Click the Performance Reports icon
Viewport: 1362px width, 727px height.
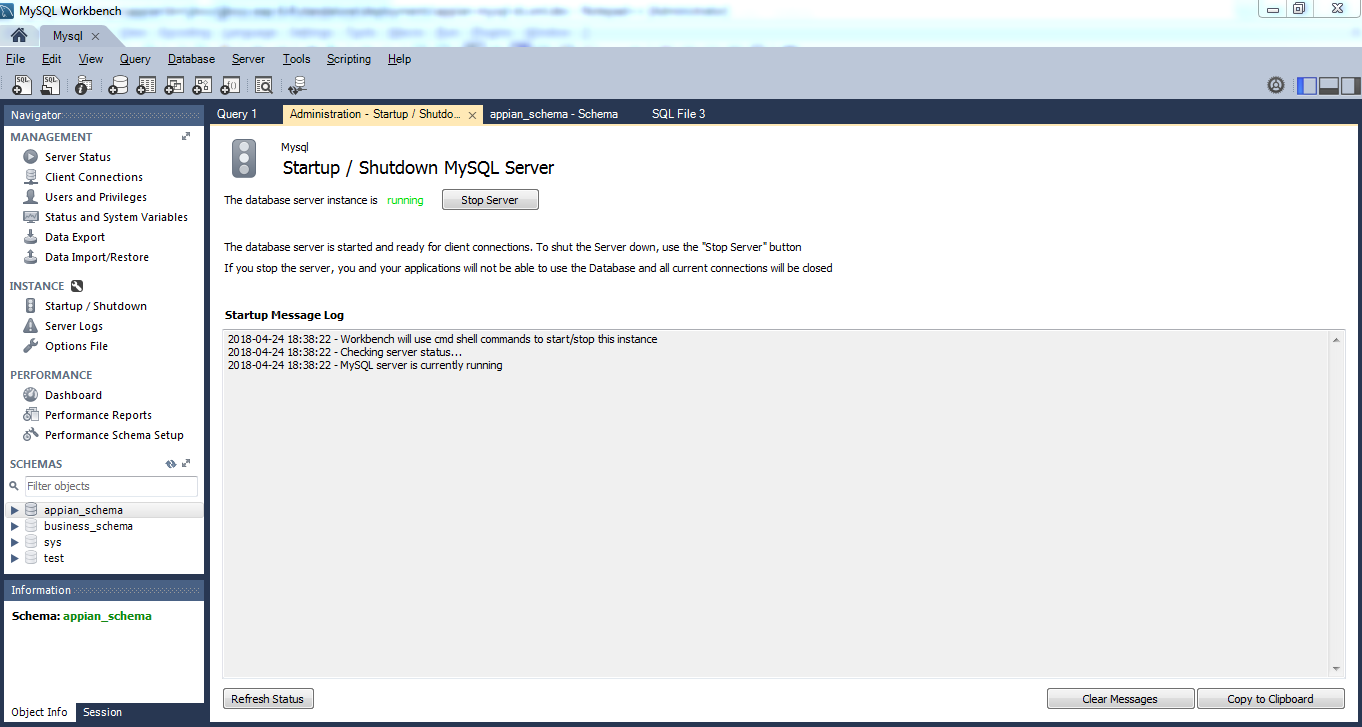coord(30,415)
